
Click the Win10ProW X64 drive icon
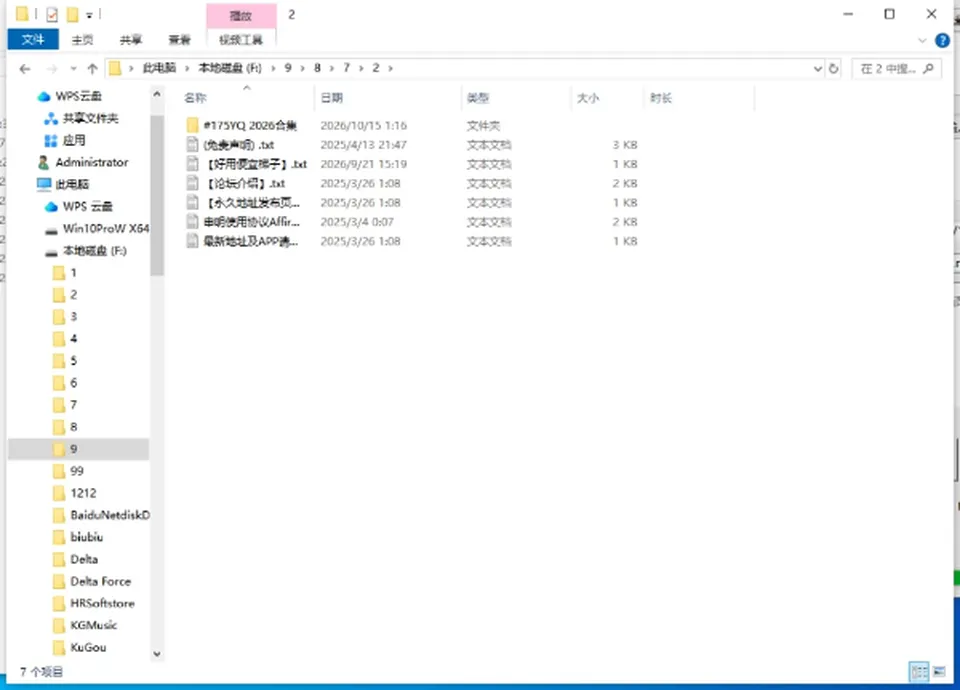(51, 230)
